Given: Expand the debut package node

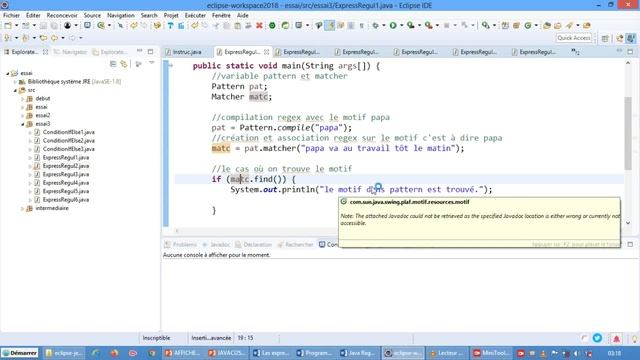Looking at the screenshot, I should 23,99.
